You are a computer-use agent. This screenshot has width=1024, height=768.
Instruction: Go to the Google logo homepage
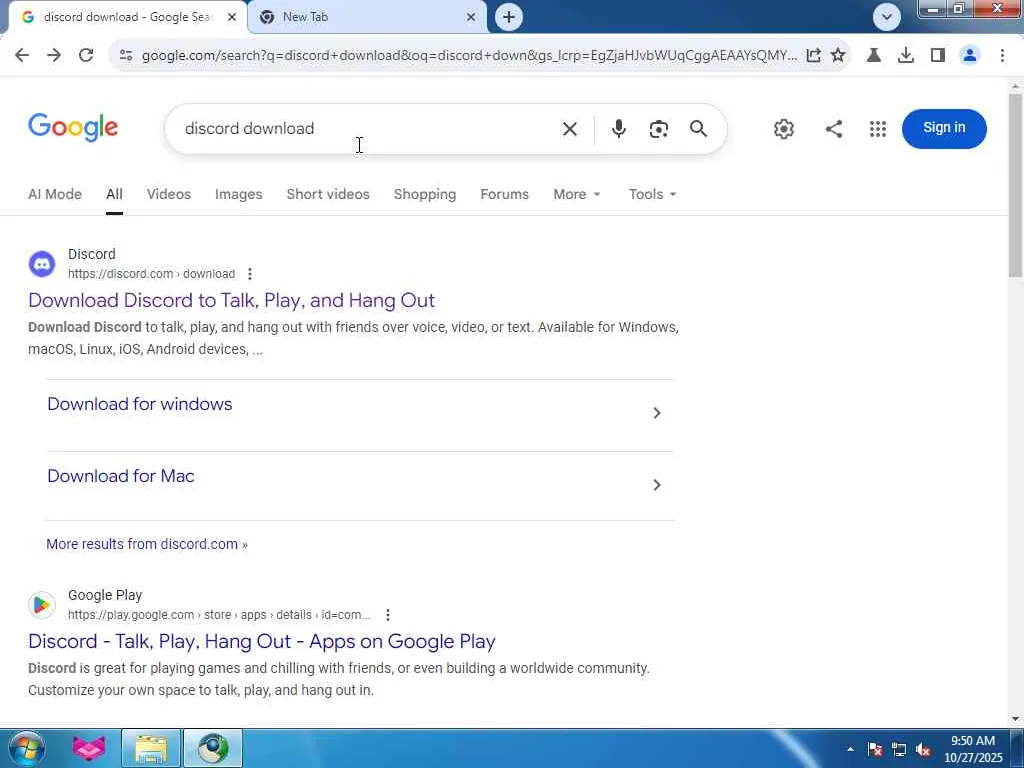(73, 127)
